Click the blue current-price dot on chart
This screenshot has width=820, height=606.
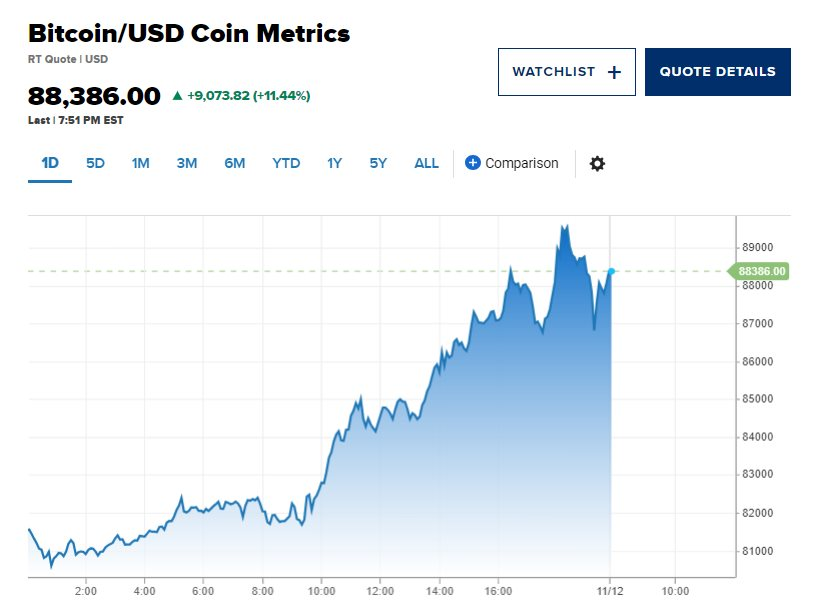pos(611,271)
